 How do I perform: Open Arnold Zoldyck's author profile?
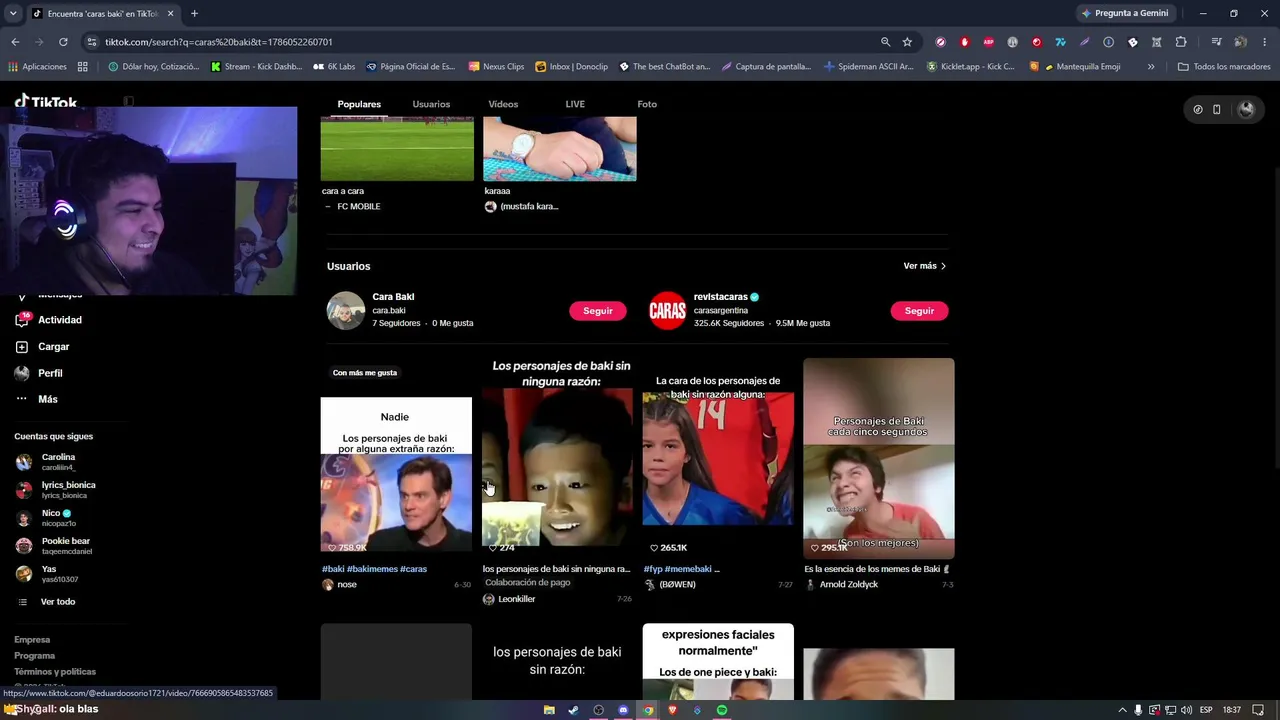(x=848, y=584)
